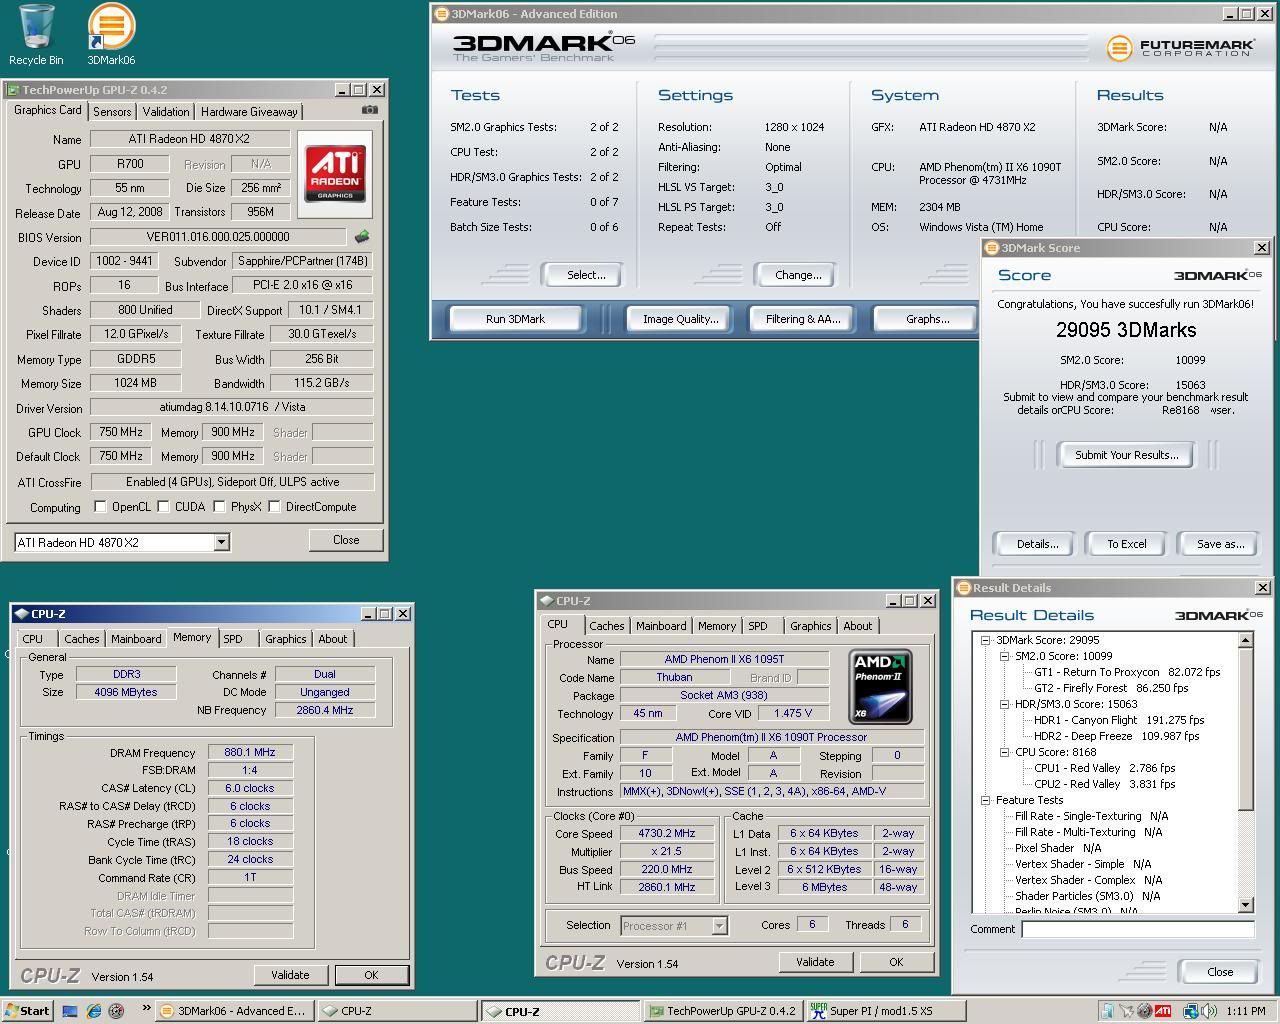
Task: Toggle the CUDA checkbox in GPU-Z
Action: tap(163, 507)
